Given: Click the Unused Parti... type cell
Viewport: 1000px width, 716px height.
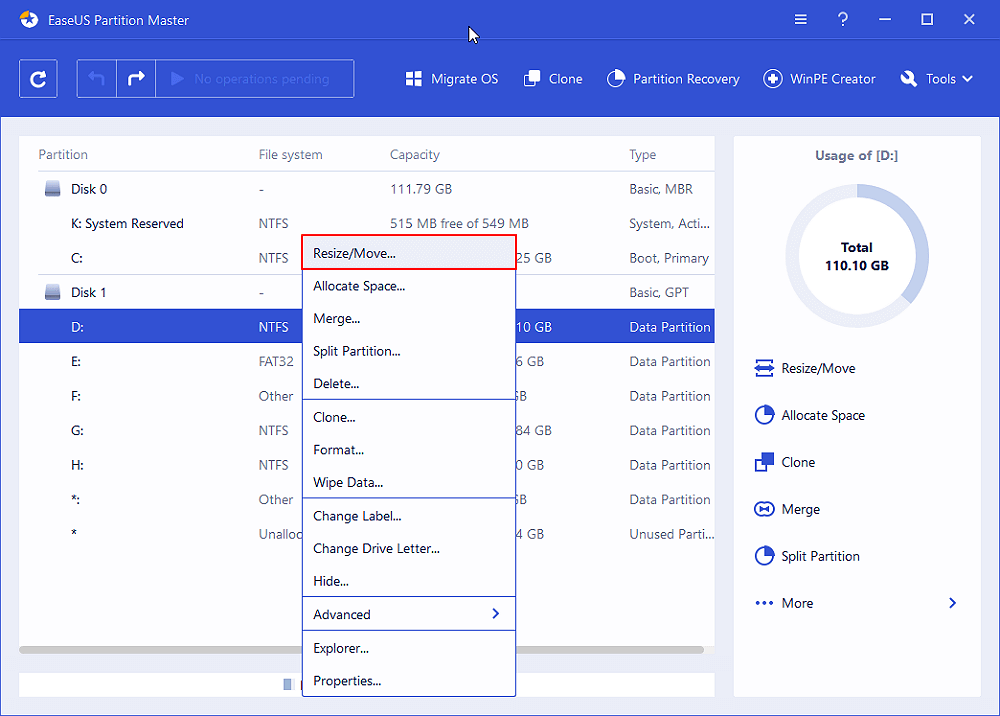Looking at the screenshot, I should (672, 534).
